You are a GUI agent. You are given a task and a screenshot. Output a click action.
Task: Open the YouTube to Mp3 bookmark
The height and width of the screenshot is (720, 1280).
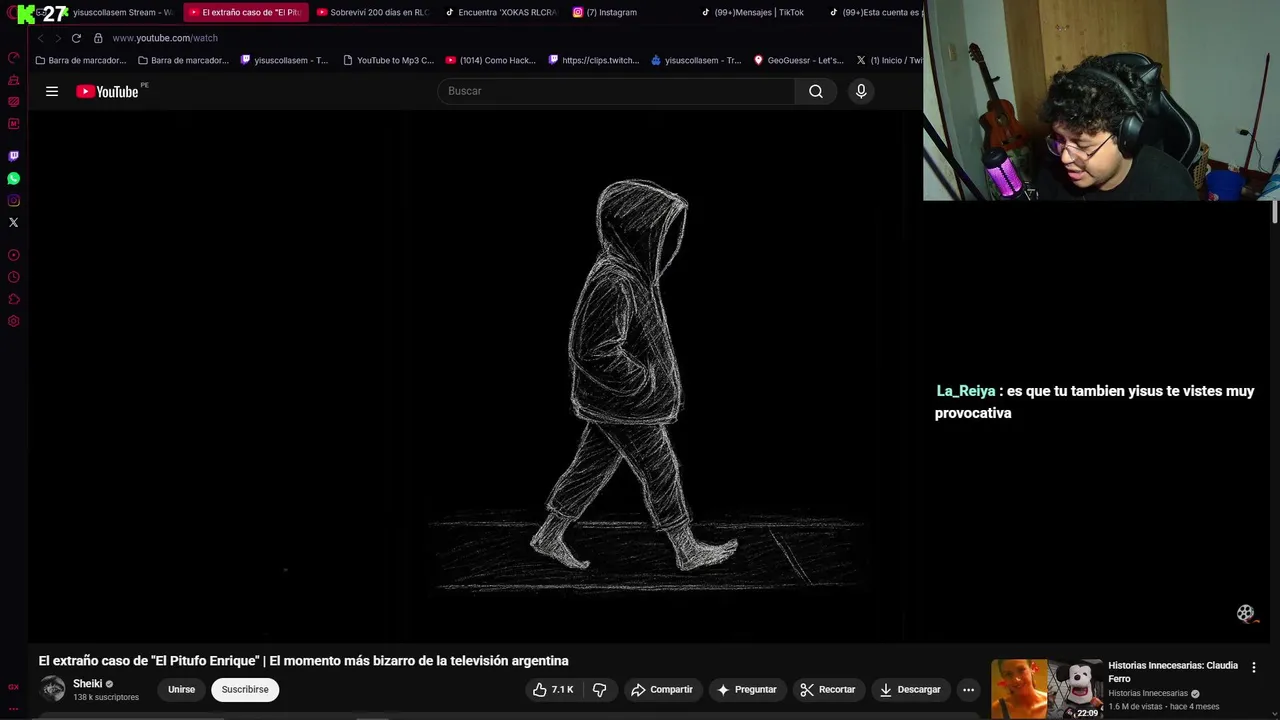(389, 60)
